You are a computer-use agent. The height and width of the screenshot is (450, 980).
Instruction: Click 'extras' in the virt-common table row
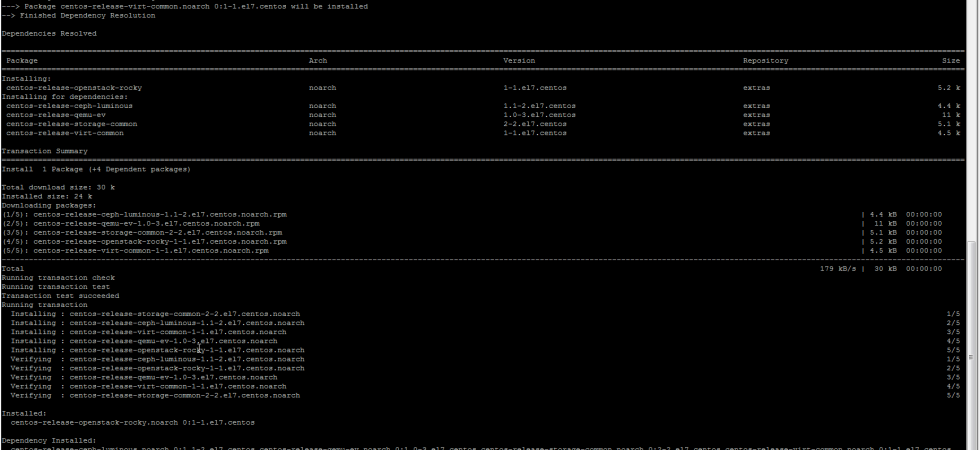[756, 133]
